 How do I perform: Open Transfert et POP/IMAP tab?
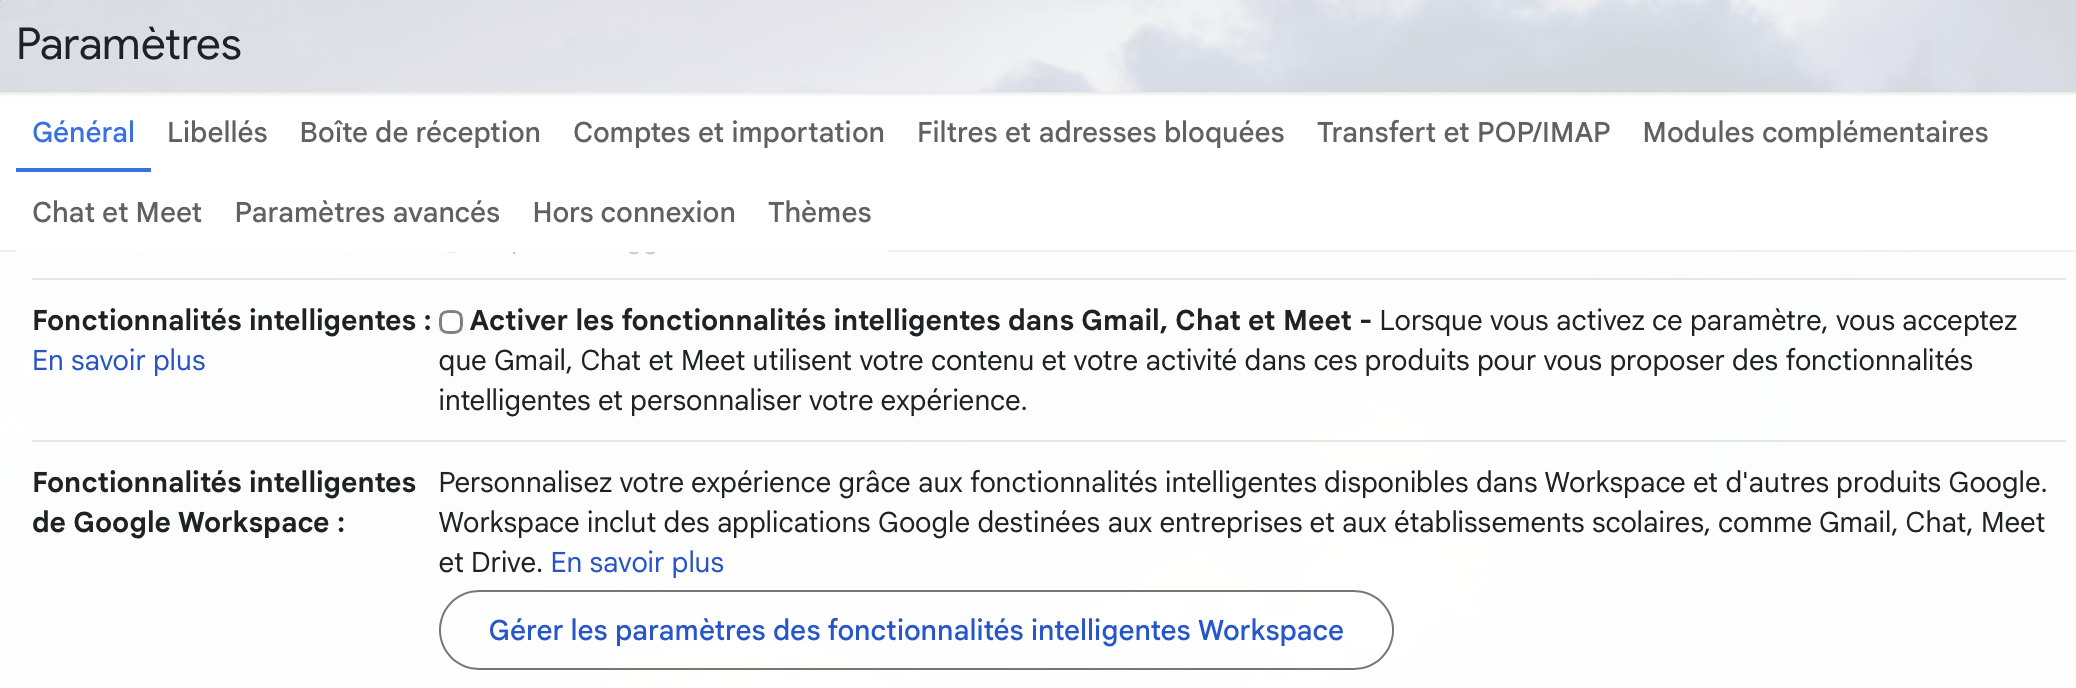[x=1463, y=132]
